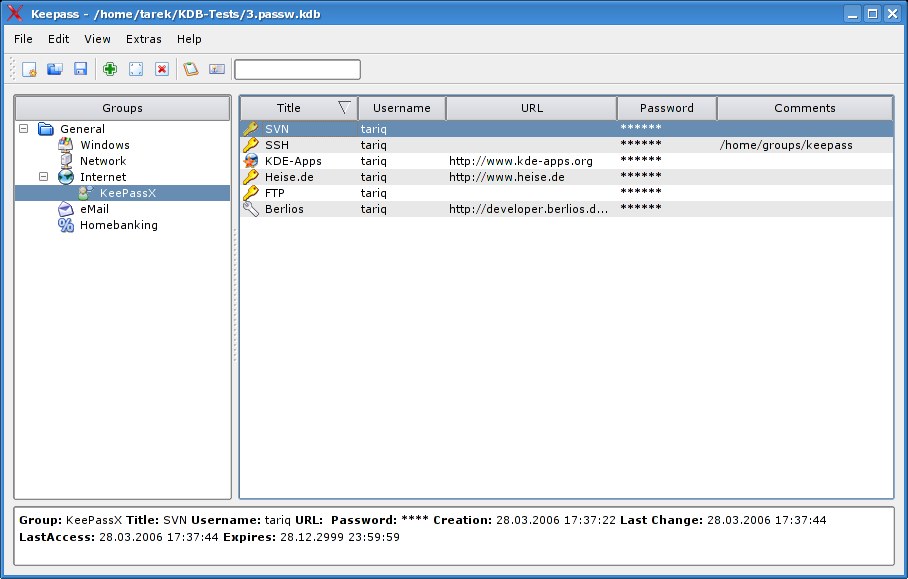Click the KeePassX group icon
Viewport: 908px width, 579px height.
[86, 193]
